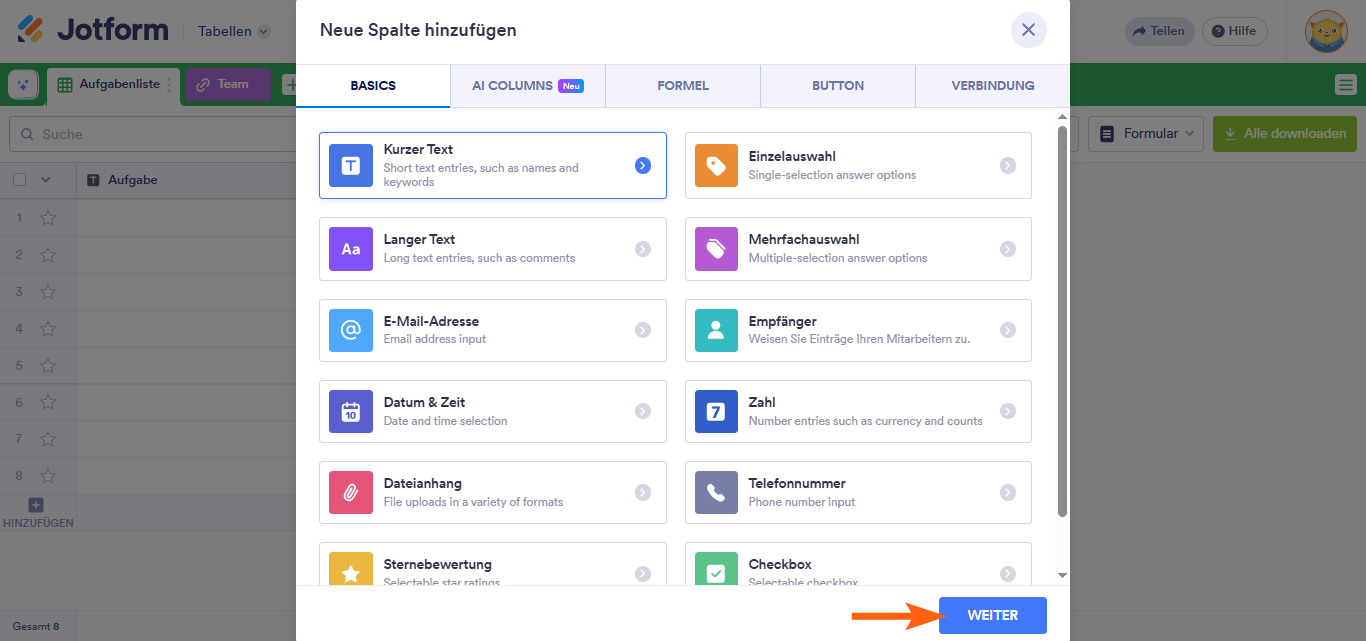Choose the Dateianhang paperclip icon

click(x=350, y=492)
